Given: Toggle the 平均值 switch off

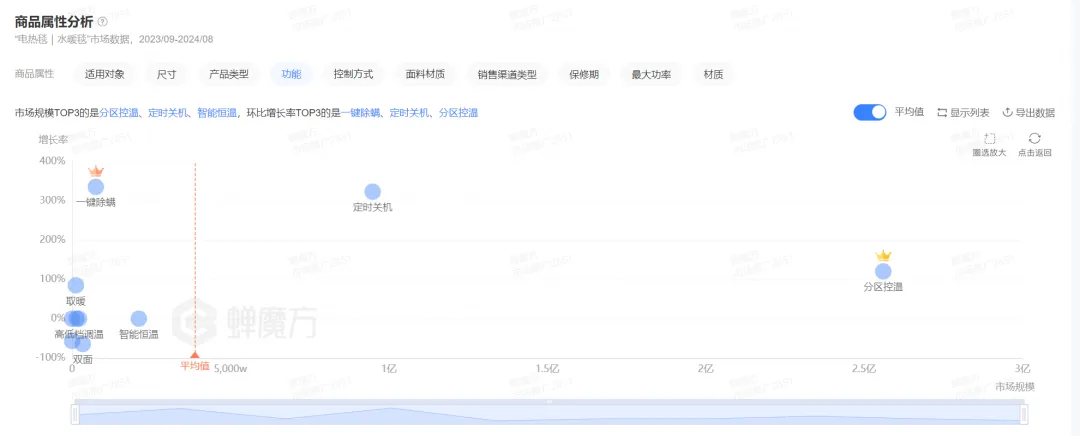Looking at the screenshot, I should [869, 112].
